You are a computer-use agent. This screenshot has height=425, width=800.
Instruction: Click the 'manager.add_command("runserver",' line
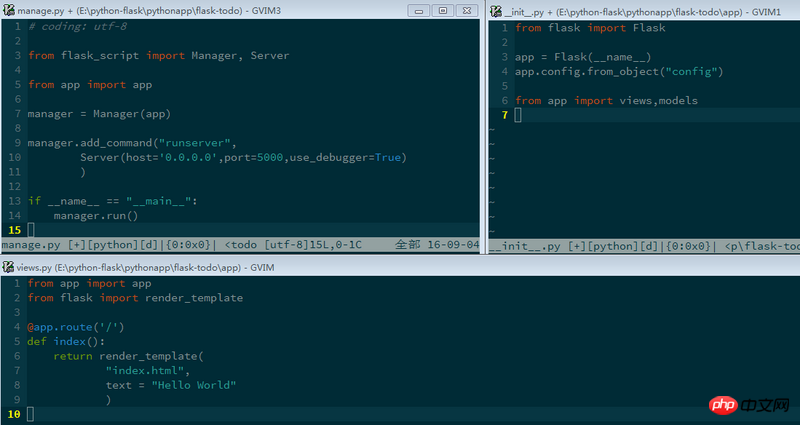pyautogui.click(x=132, y=143)
